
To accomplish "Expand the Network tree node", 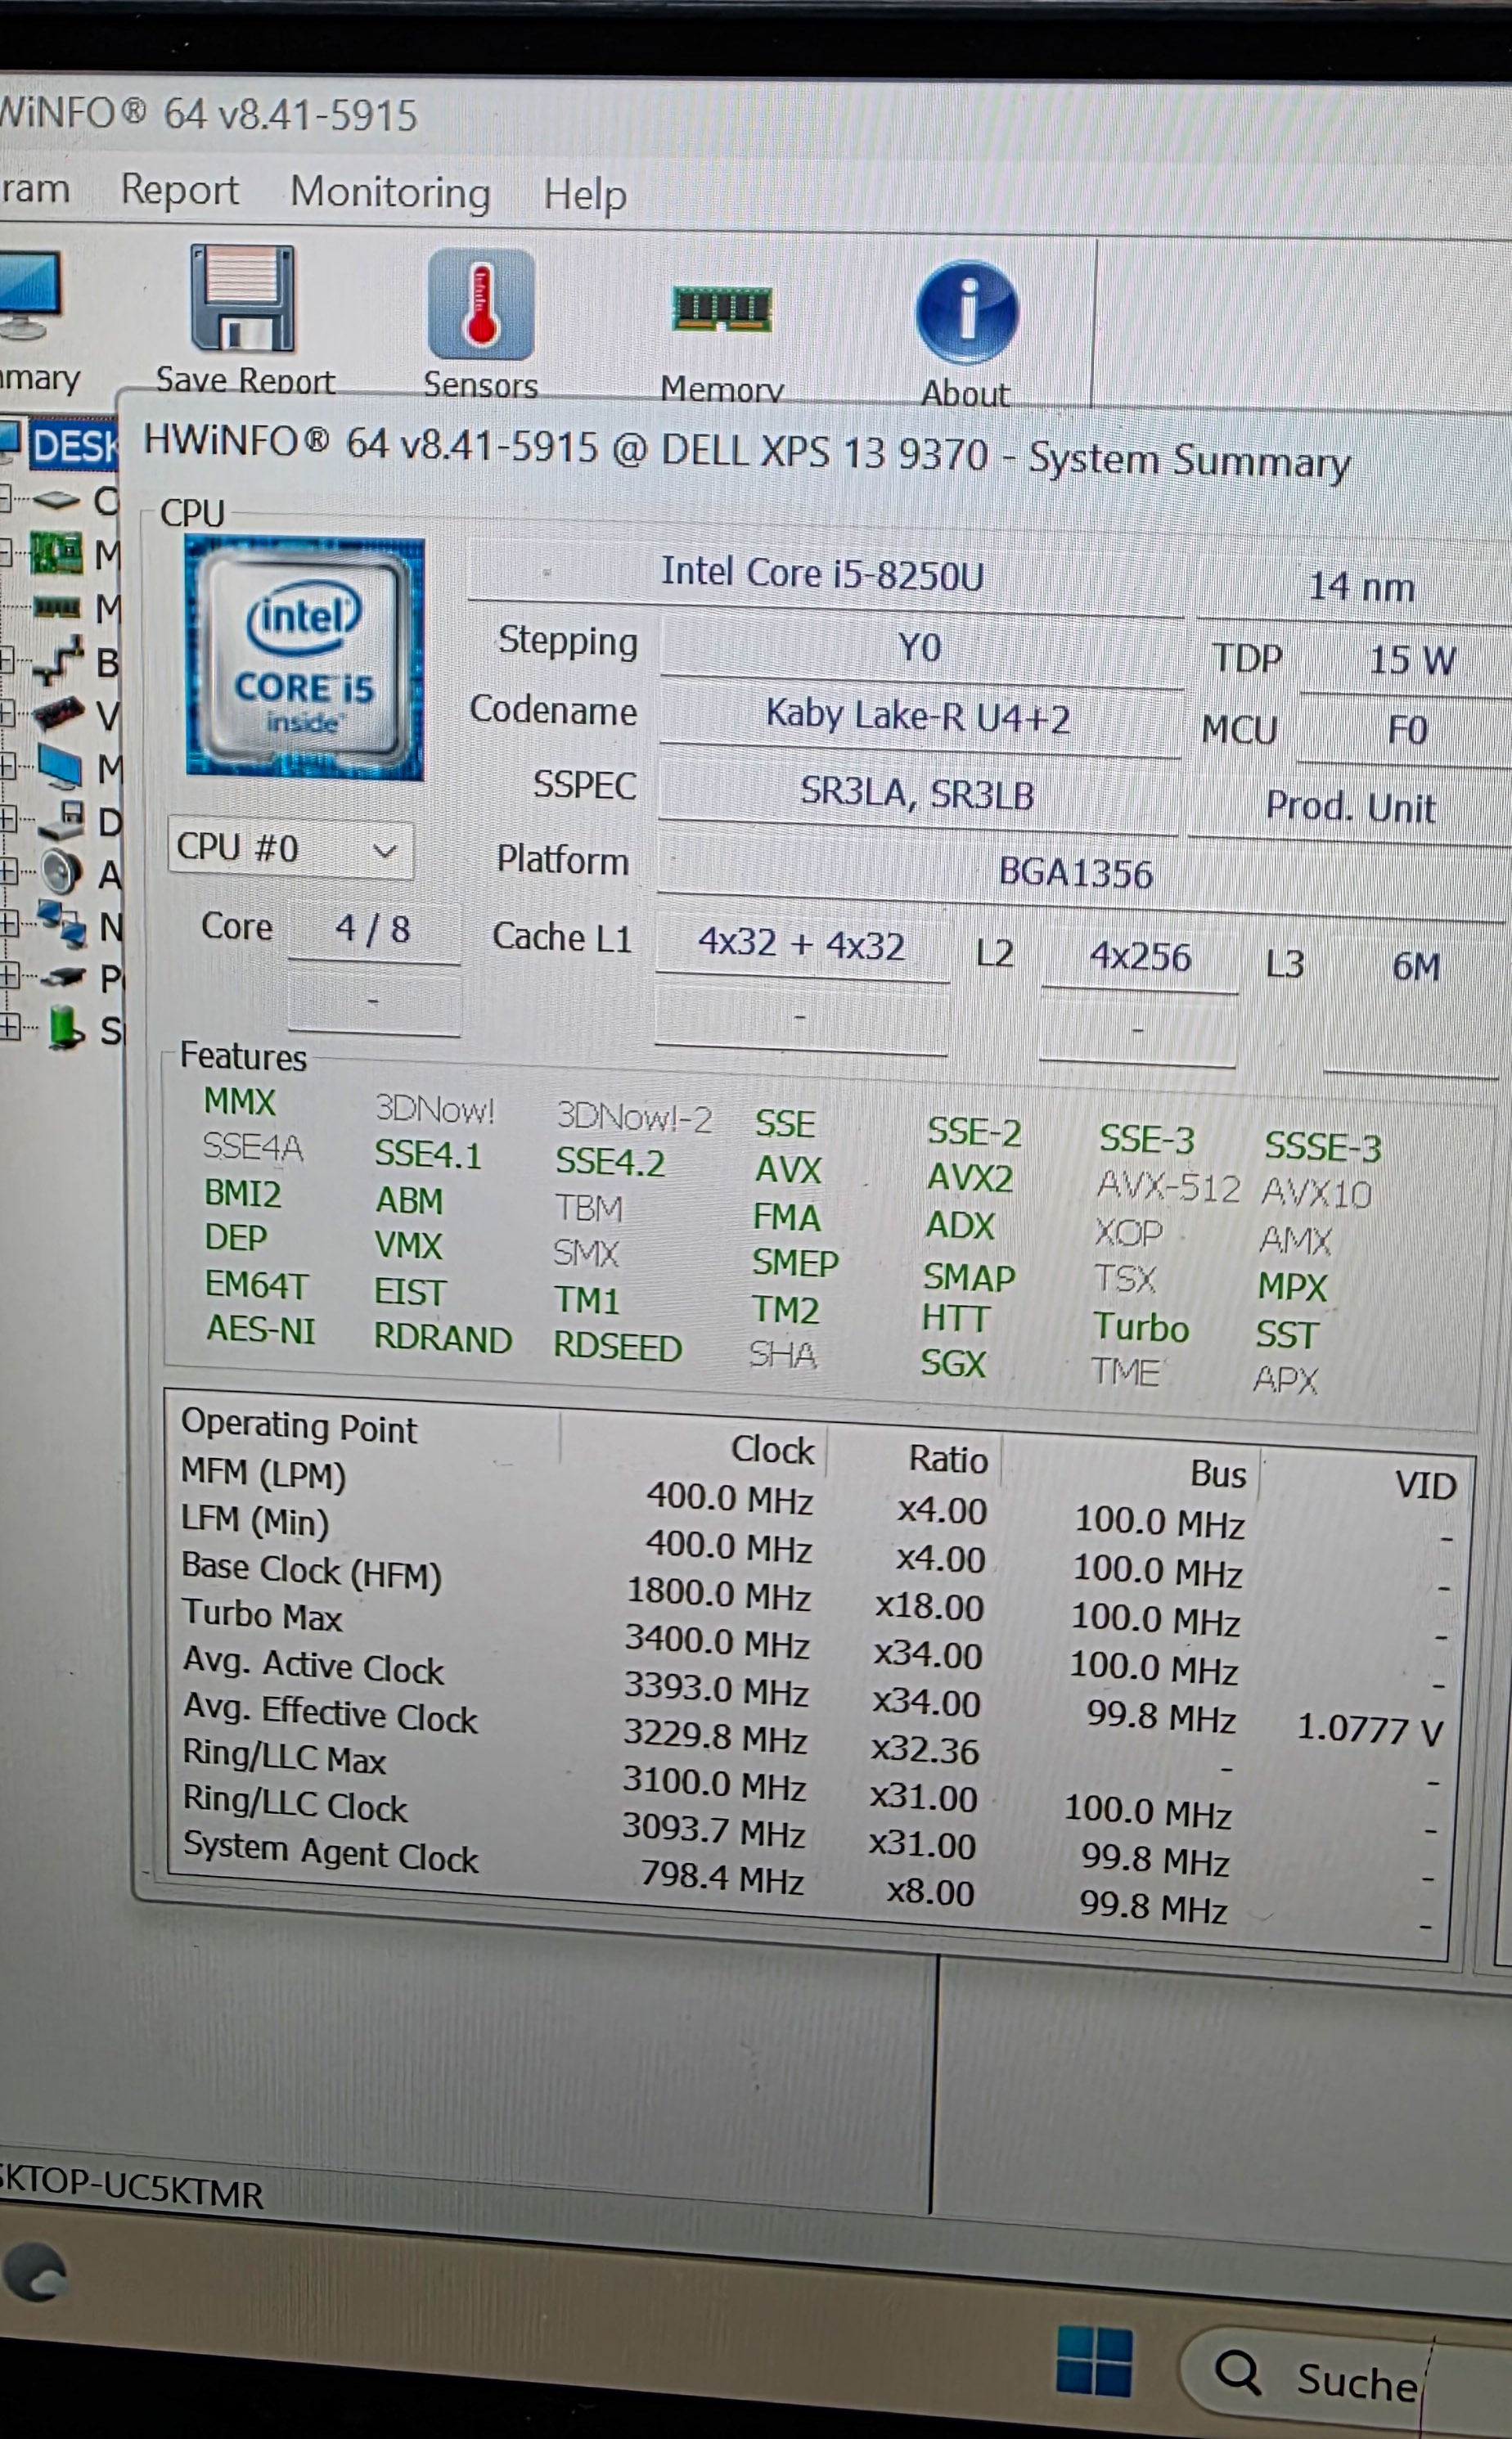I will tap(10, 922).
